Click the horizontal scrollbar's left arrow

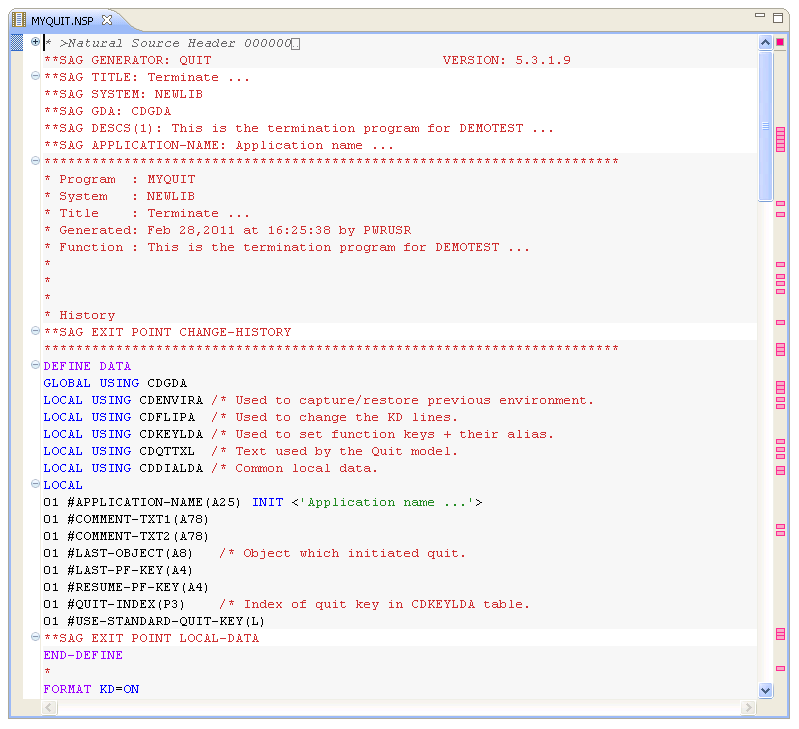click(49, 707)
